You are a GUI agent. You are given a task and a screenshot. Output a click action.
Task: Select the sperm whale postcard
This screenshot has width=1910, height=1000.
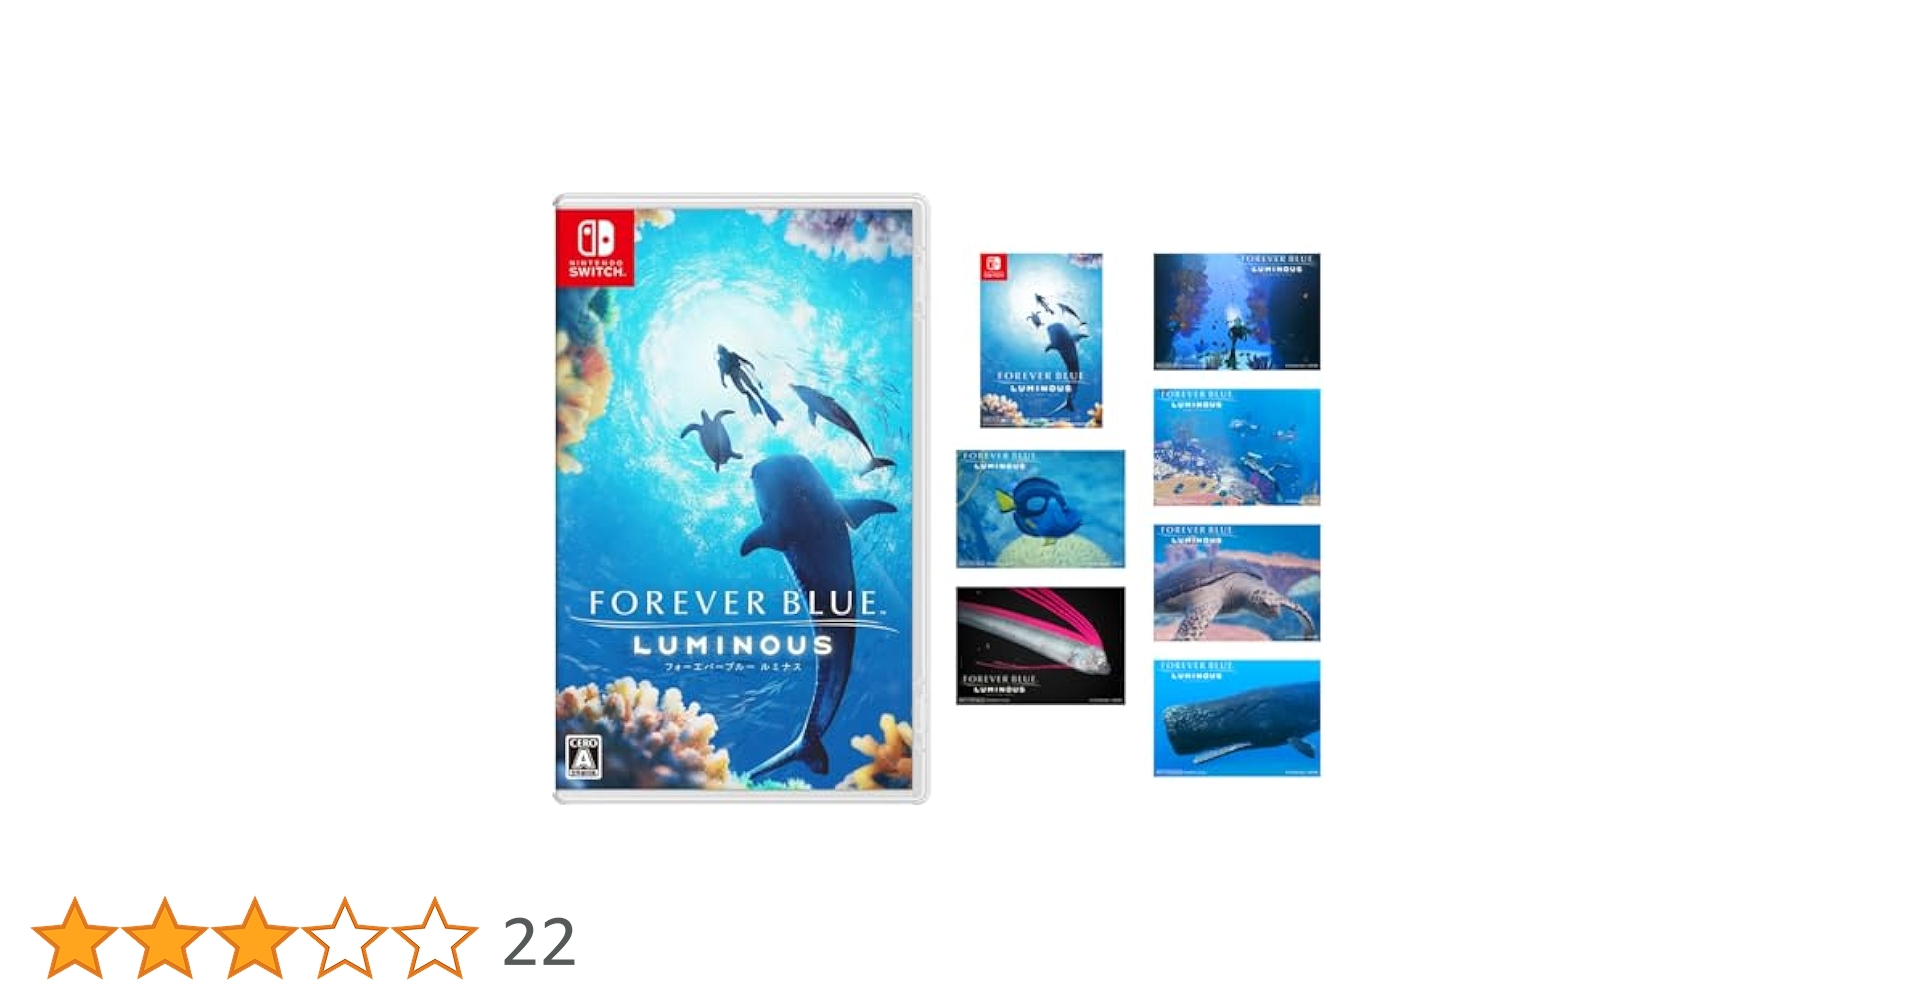pyautogui.click(x=1237, y=718)
